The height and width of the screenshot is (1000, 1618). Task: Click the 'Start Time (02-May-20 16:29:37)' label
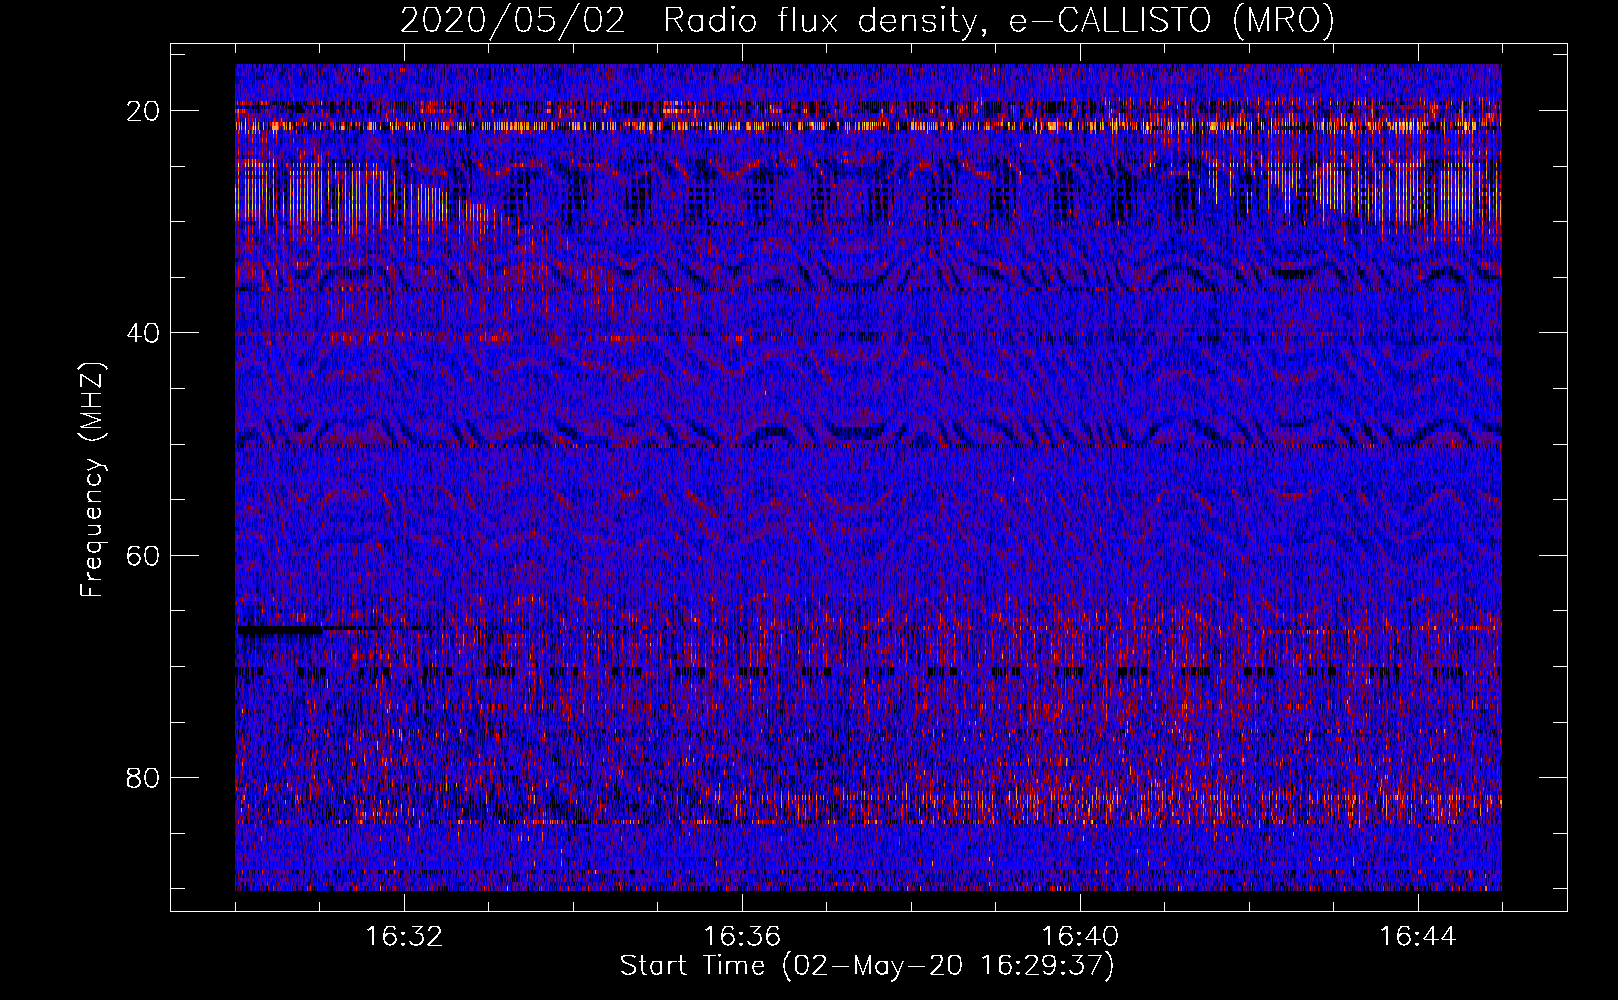pos(867,966)
